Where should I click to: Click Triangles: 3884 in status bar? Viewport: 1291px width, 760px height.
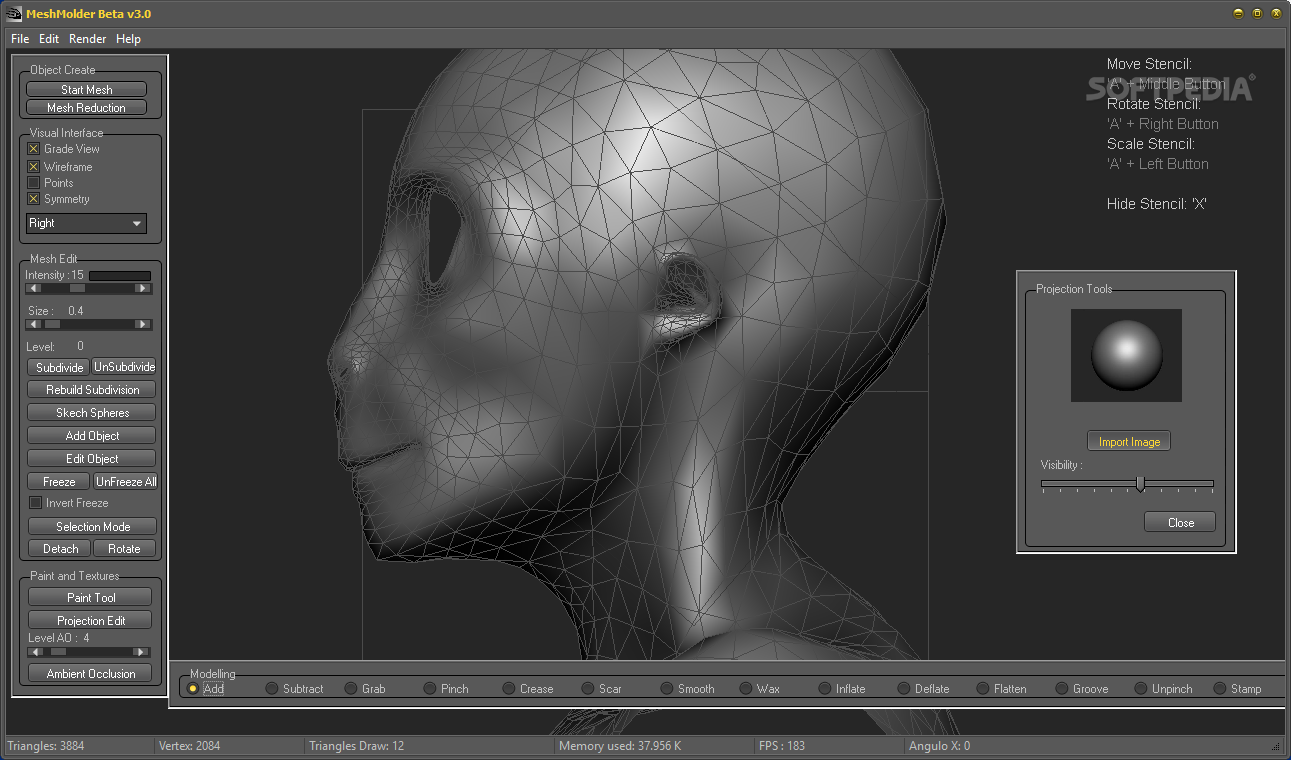click(x=44, y=745)
